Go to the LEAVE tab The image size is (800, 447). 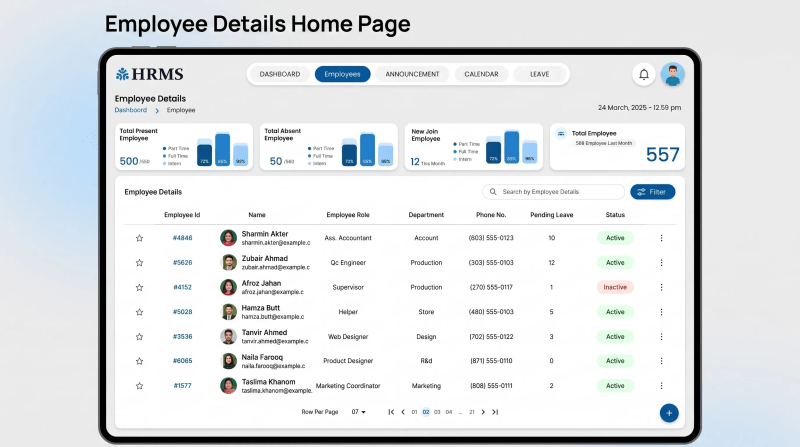pyautogui.click(x=539, y=74)
